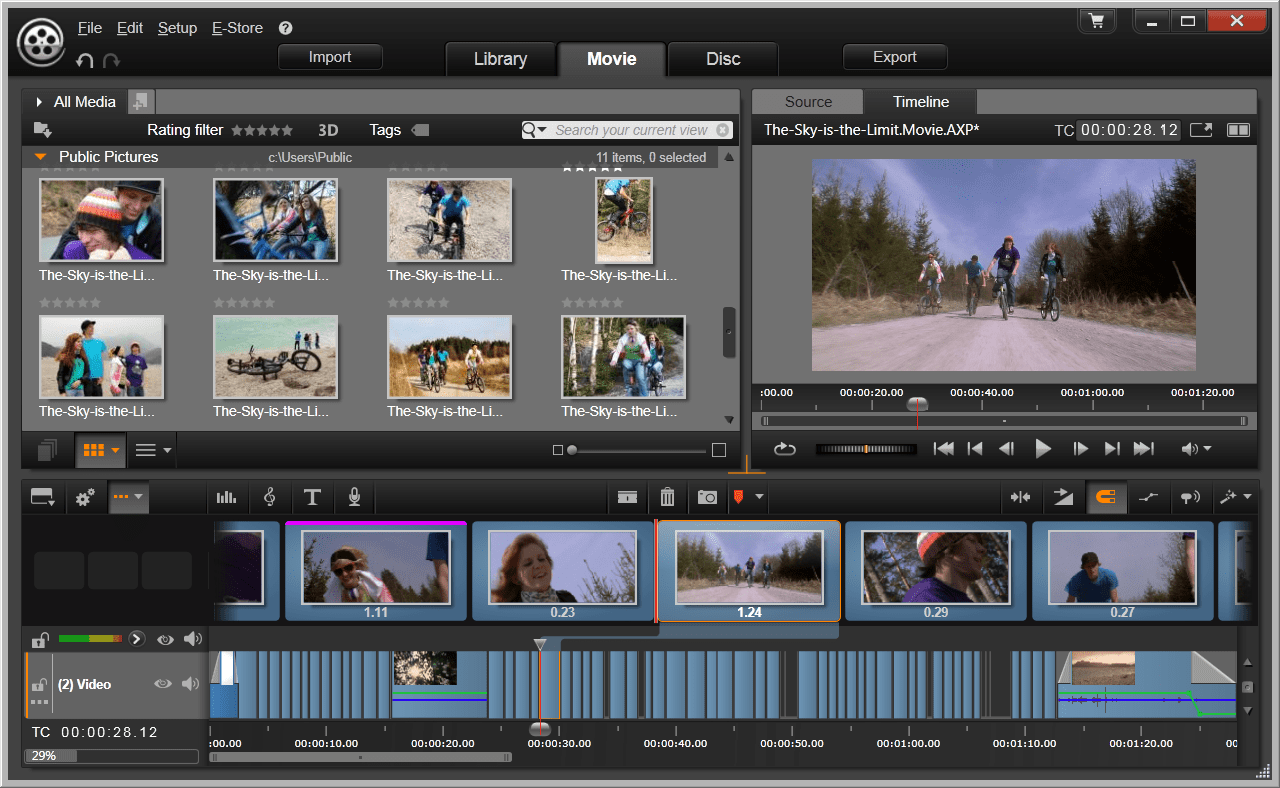Expand the All Media tree arrow
1280x788 pixels.
39,102
